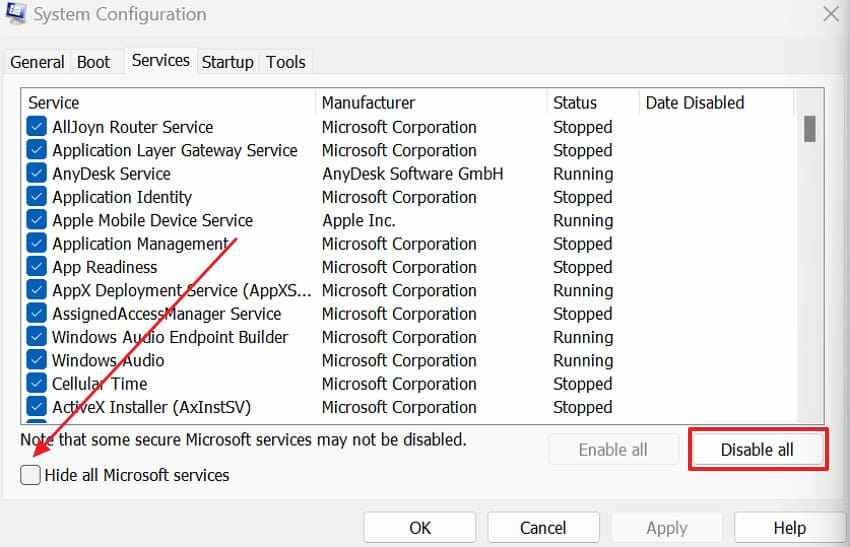Uncheck AppX Deployment Service checkbox
Viewport: 850px width, 547px height.
point(36,290)
